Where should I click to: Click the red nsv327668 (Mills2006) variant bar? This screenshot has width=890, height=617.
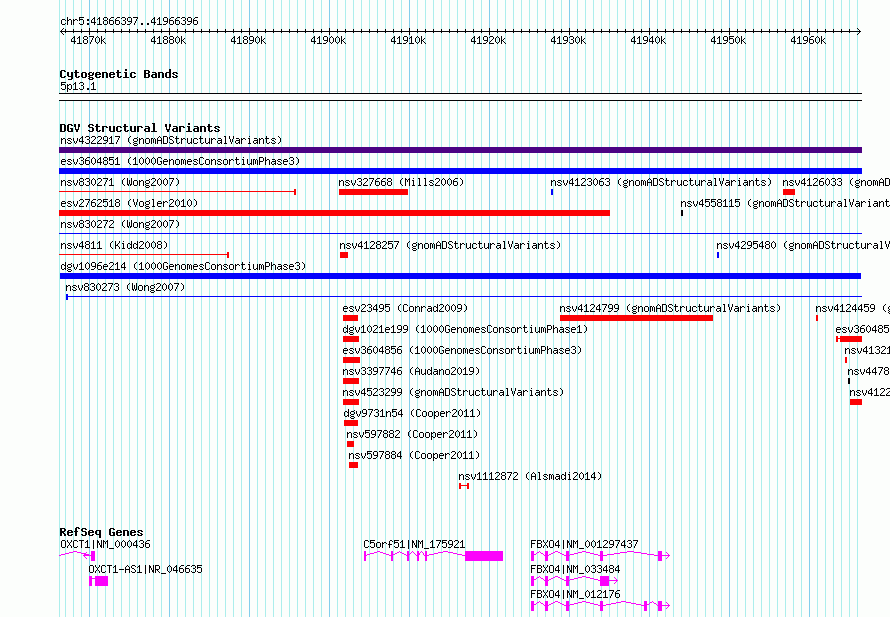pos(373,192)
